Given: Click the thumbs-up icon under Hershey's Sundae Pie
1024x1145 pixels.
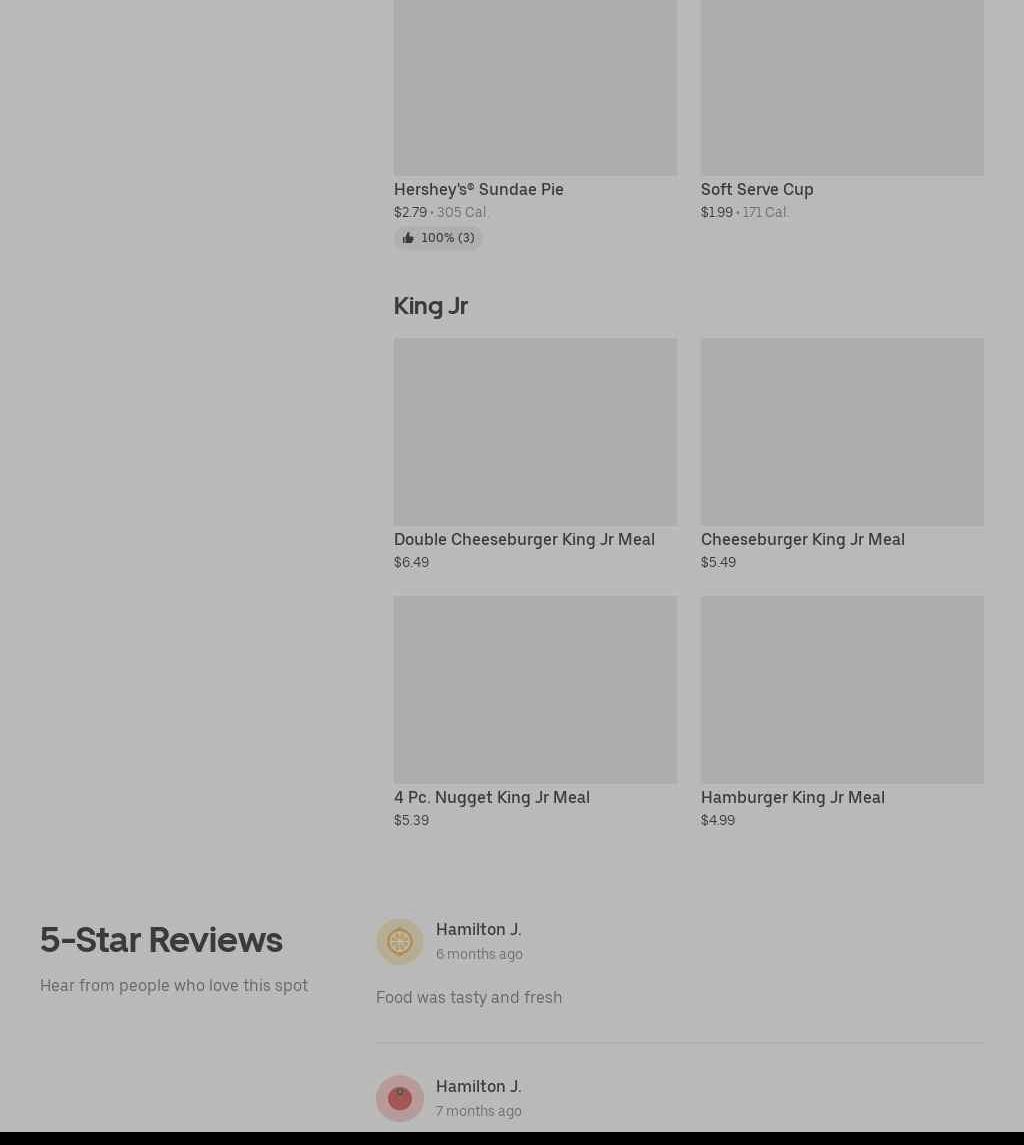Looking at the screenshot, I should (408, 237).
